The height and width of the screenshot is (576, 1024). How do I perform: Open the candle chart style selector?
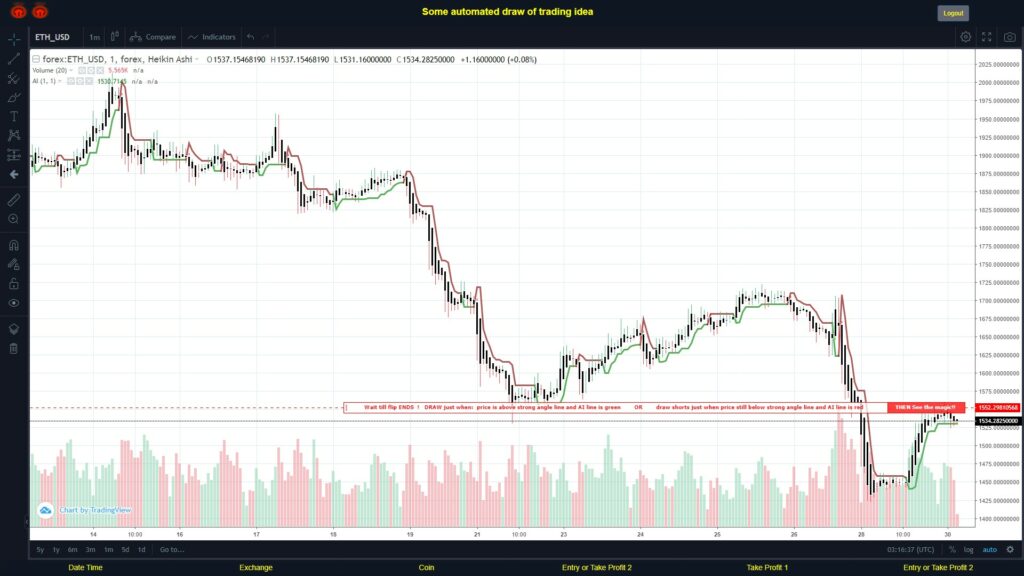(x=114, y=37)
